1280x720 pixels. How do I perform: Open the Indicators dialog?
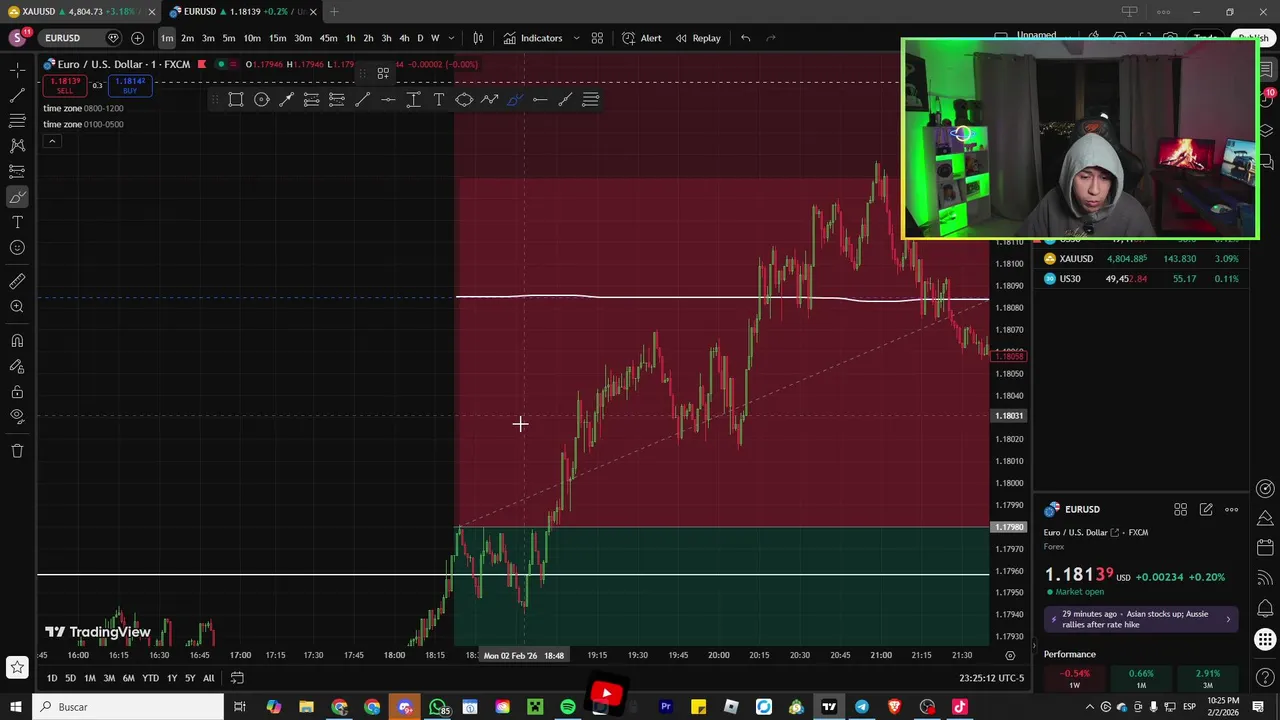[533, 38]
